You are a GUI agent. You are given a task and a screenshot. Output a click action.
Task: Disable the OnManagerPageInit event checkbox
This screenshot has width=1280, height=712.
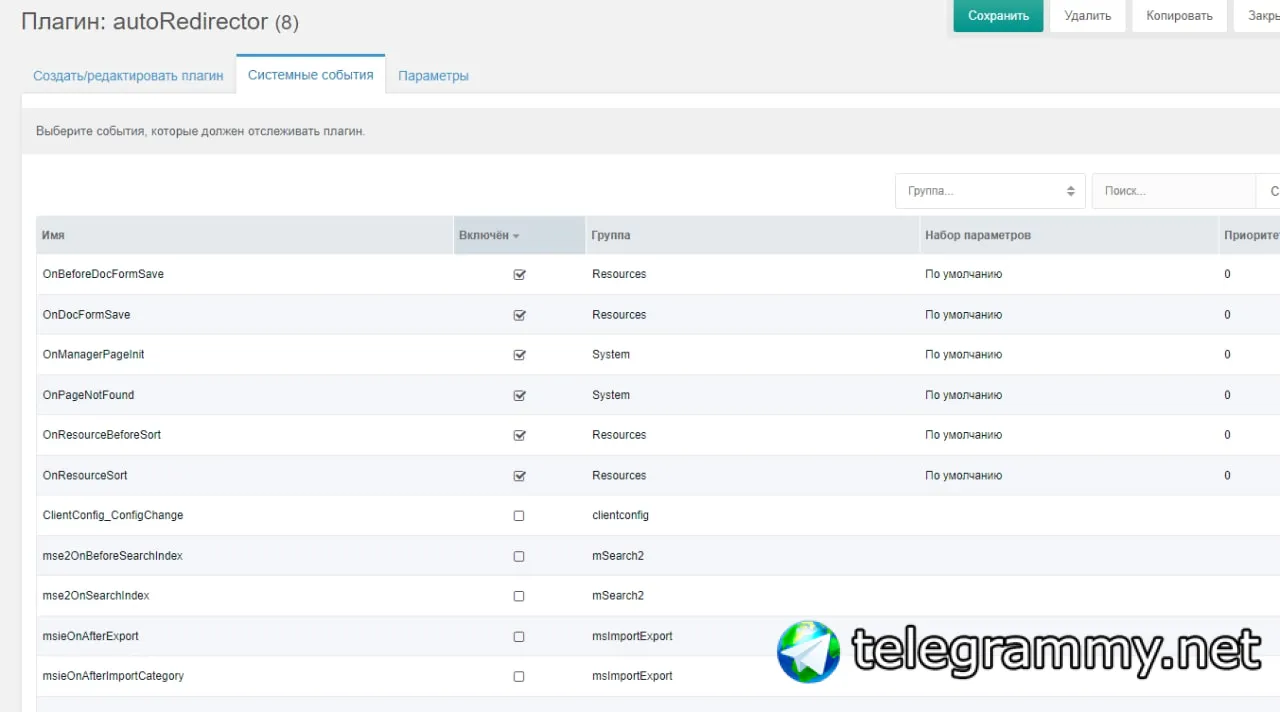tap(519, 355)
